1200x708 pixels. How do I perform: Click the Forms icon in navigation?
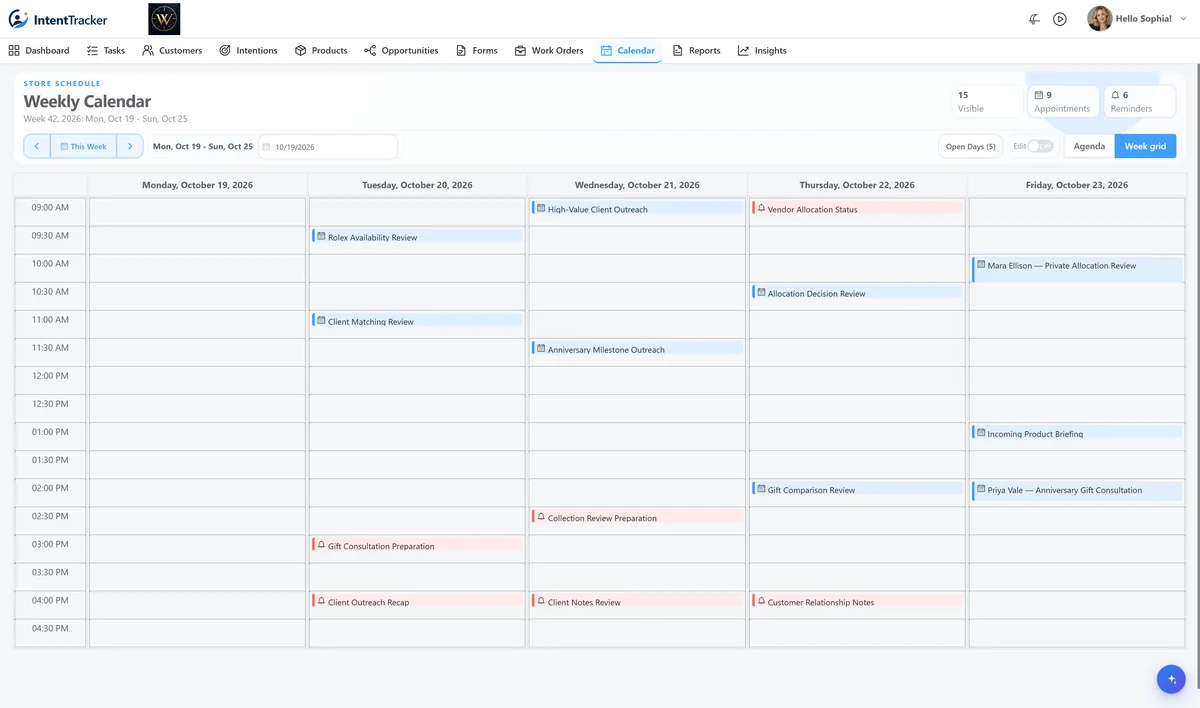coord(461,50)
